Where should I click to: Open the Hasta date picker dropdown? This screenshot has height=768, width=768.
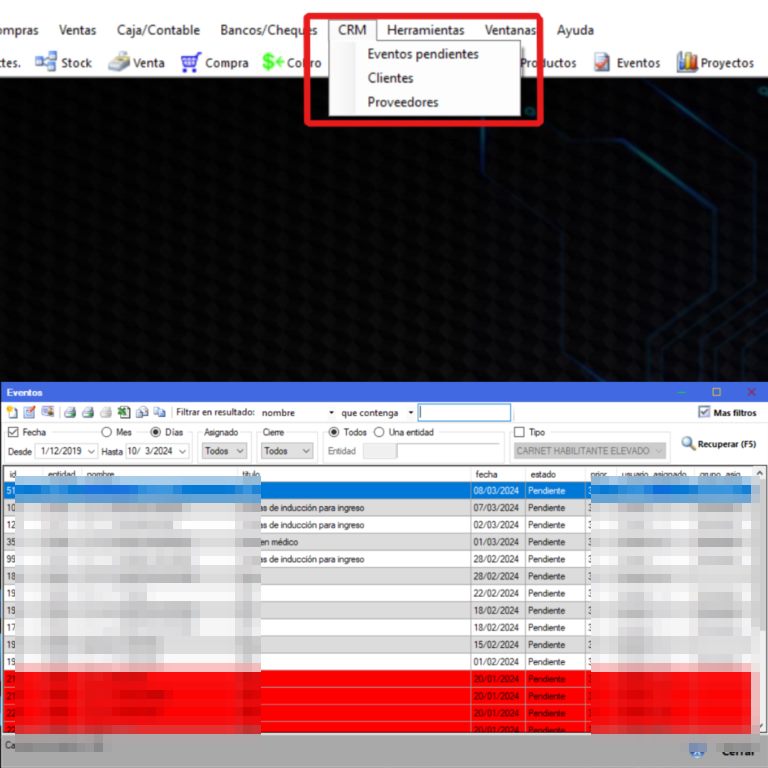click(x=182, y=451)
